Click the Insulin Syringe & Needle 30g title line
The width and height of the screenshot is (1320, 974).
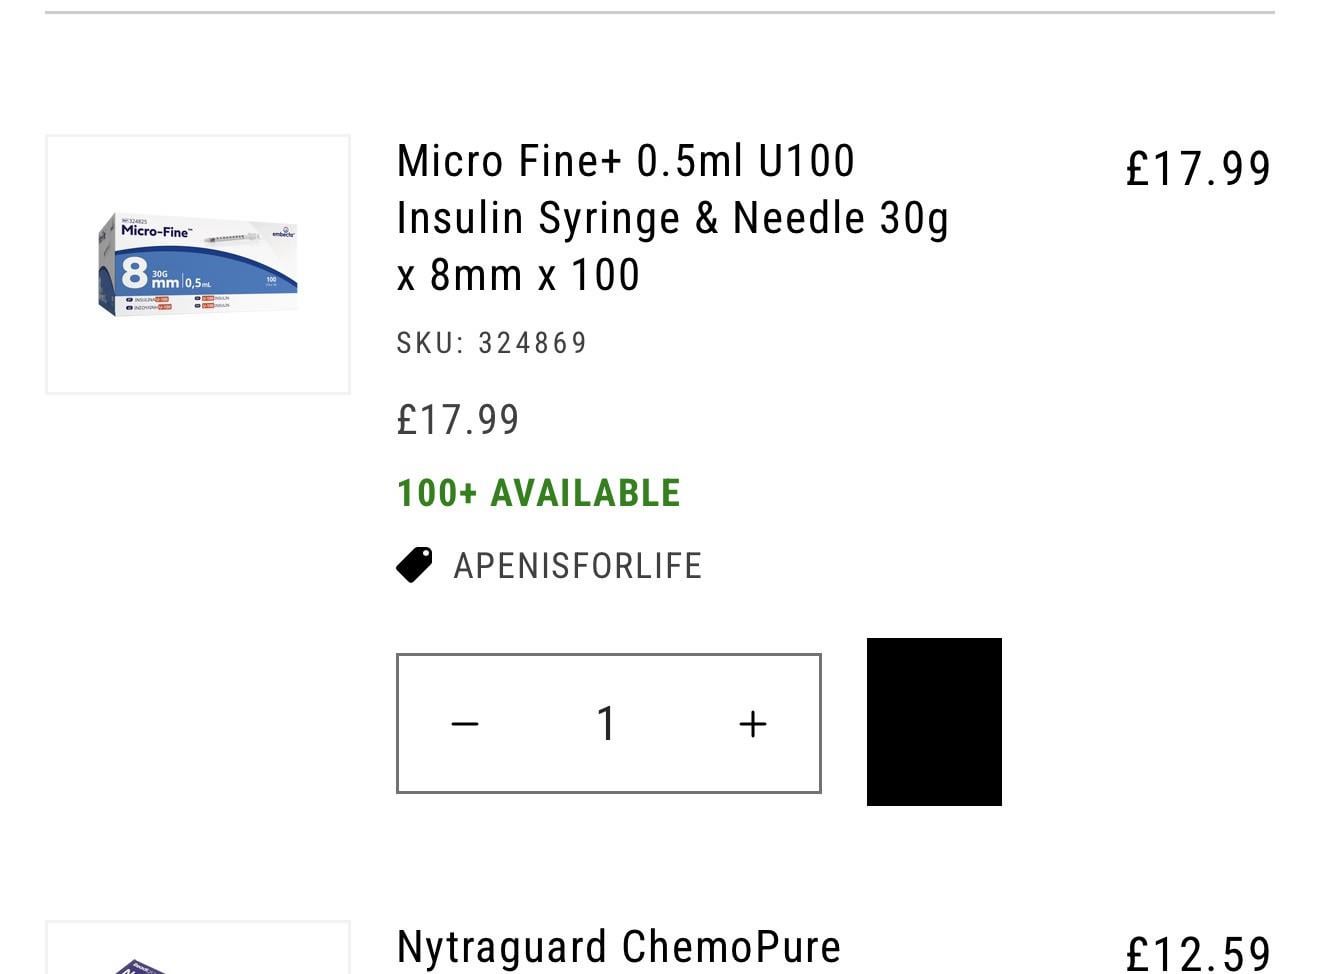672,218
